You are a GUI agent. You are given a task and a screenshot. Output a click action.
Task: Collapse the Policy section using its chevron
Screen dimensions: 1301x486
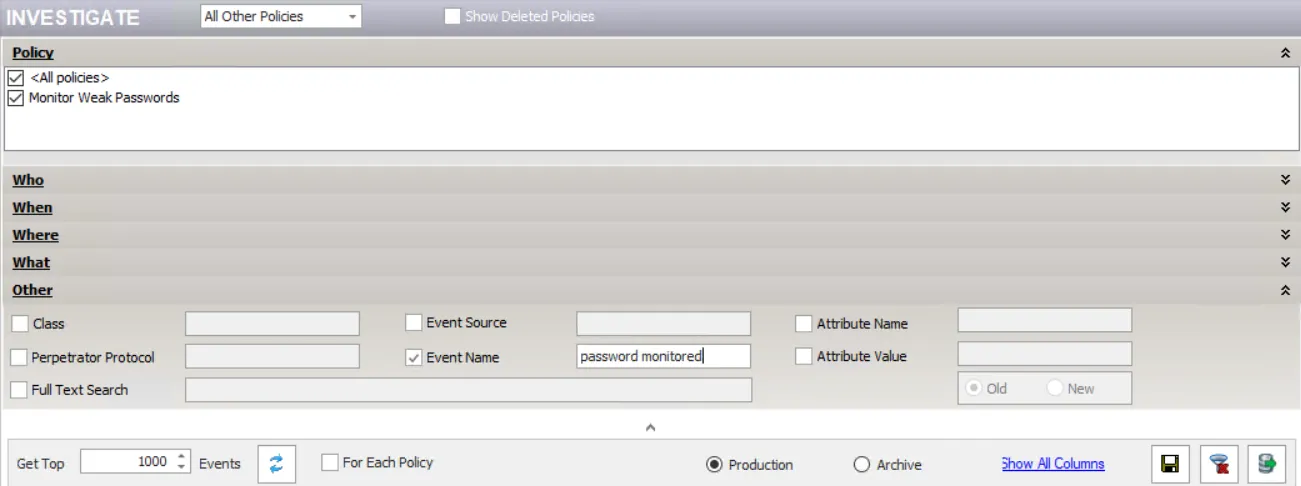pos(1285,53)
